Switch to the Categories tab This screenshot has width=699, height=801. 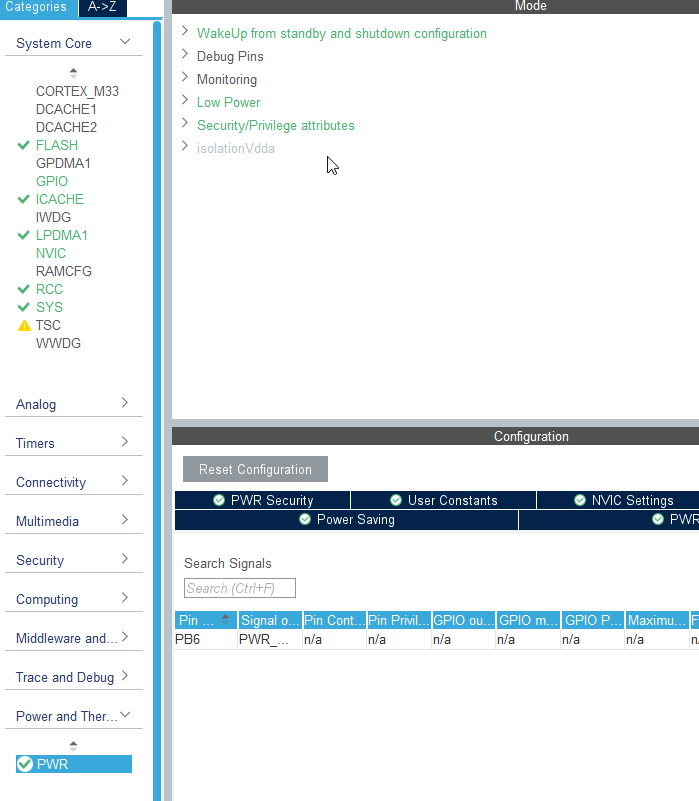(38, 8)
